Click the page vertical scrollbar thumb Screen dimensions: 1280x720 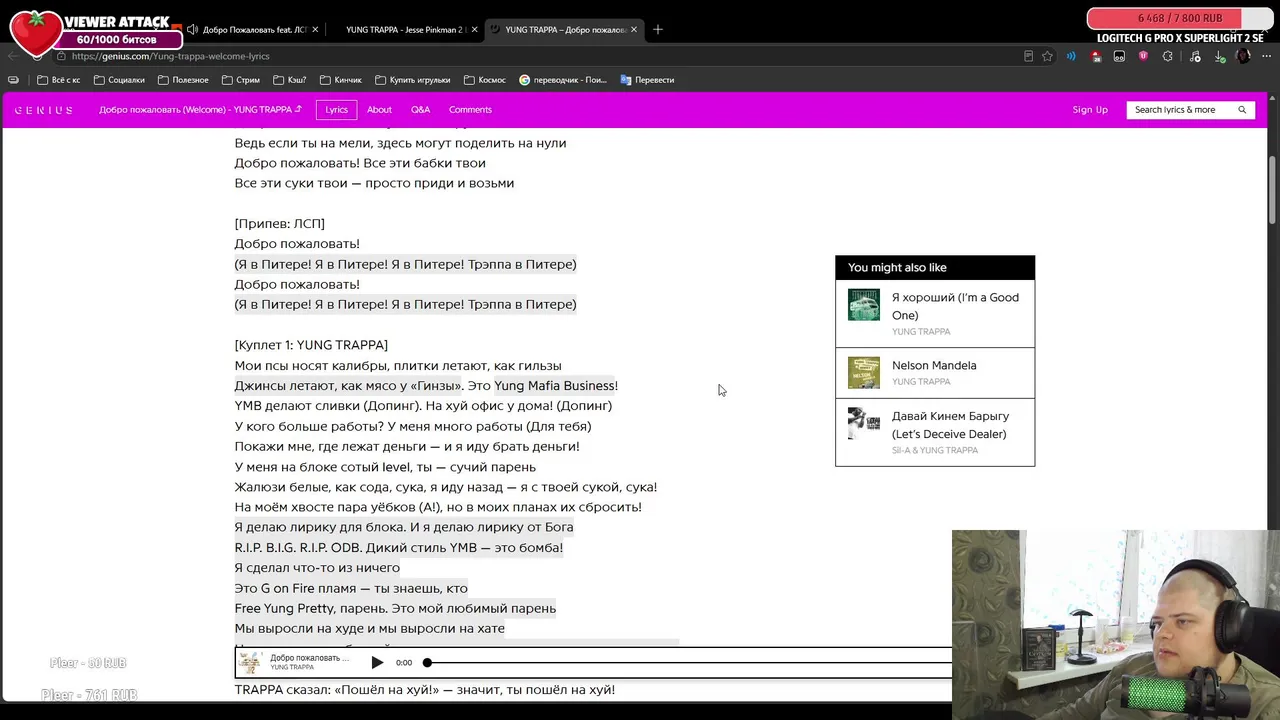click(x=1273, y=190)
